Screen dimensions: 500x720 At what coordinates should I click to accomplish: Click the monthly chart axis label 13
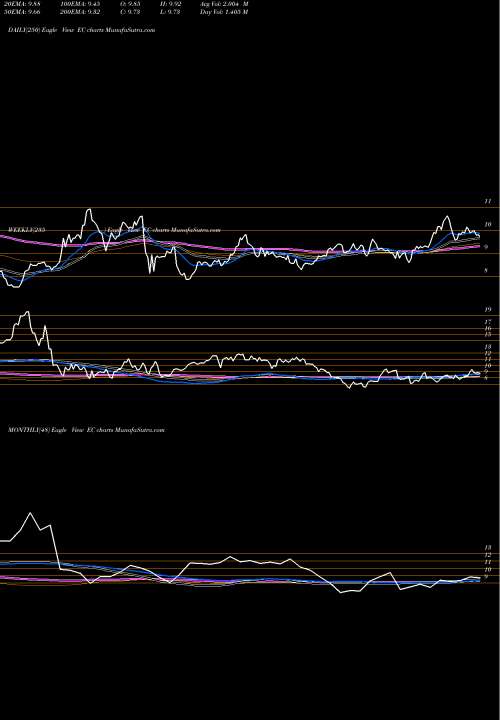pyautogui.click(x=488, y=547)
